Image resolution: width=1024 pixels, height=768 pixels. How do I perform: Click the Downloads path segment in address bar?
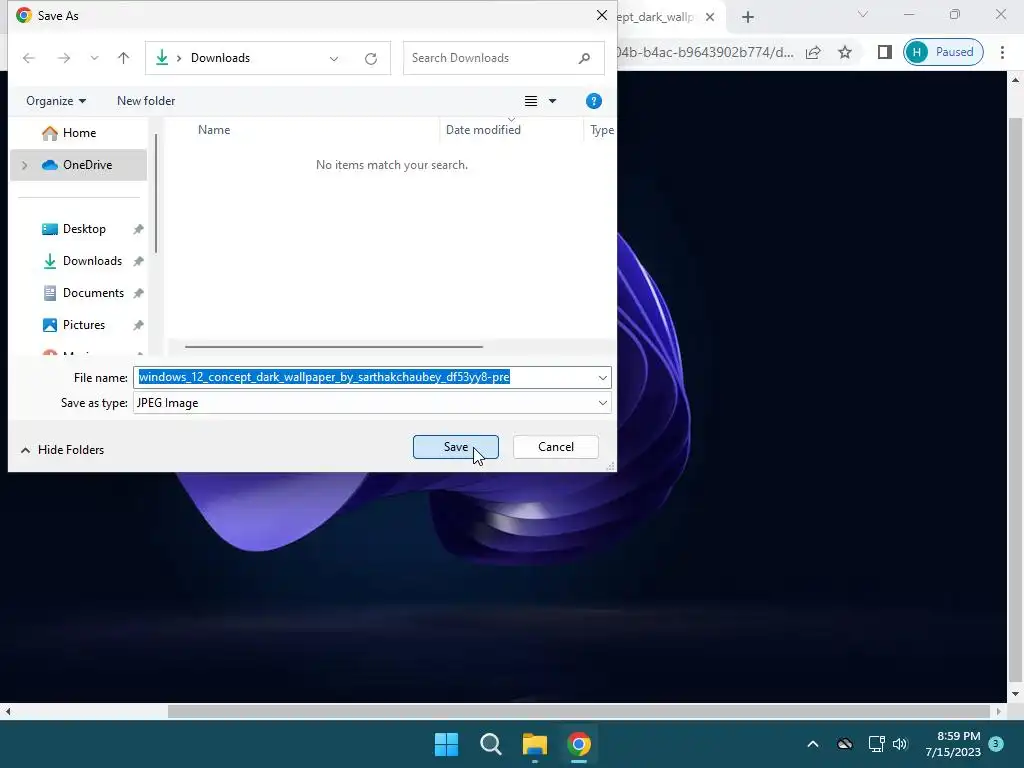point(220,58)
